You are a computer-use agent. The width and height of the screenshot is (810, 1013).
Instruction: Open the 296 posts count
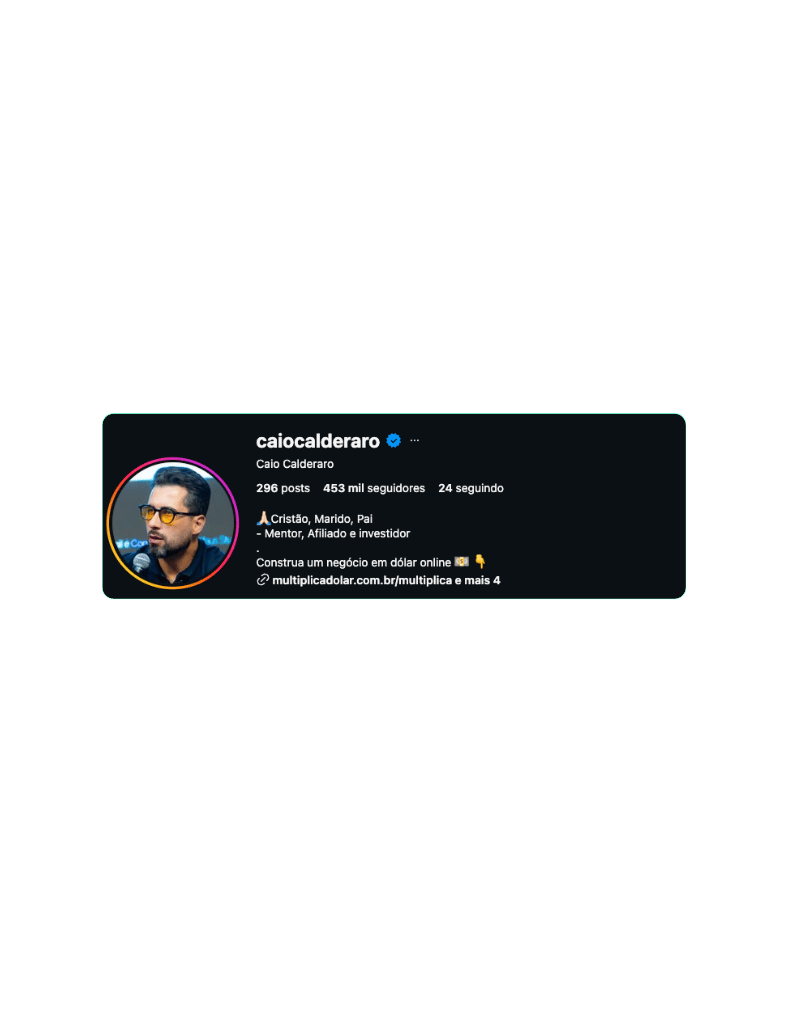[x=283, y=488]
